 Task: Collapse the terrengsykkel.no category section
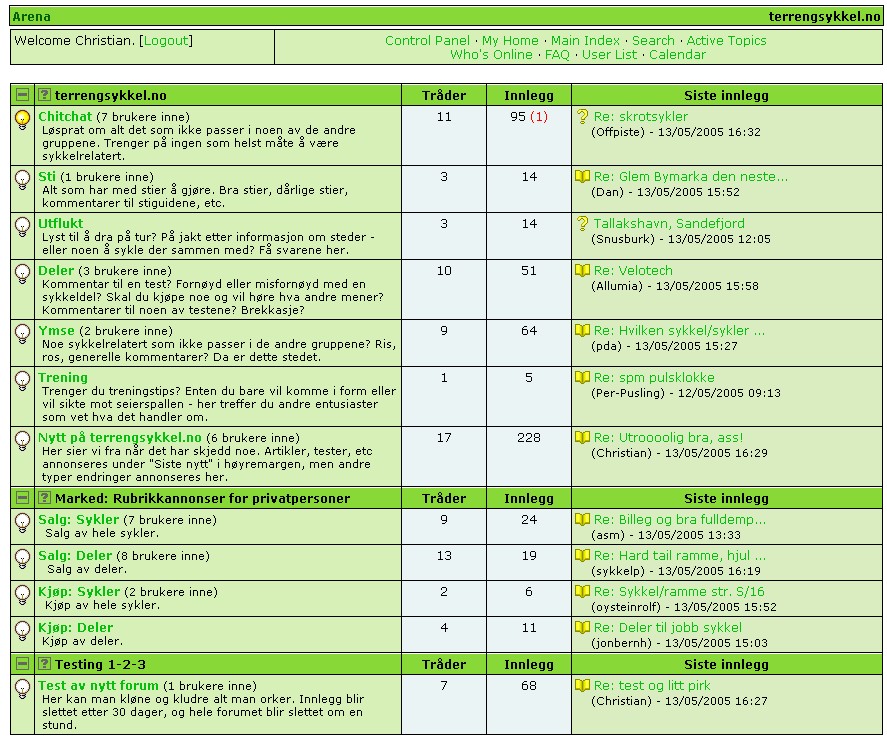[22, 94]
